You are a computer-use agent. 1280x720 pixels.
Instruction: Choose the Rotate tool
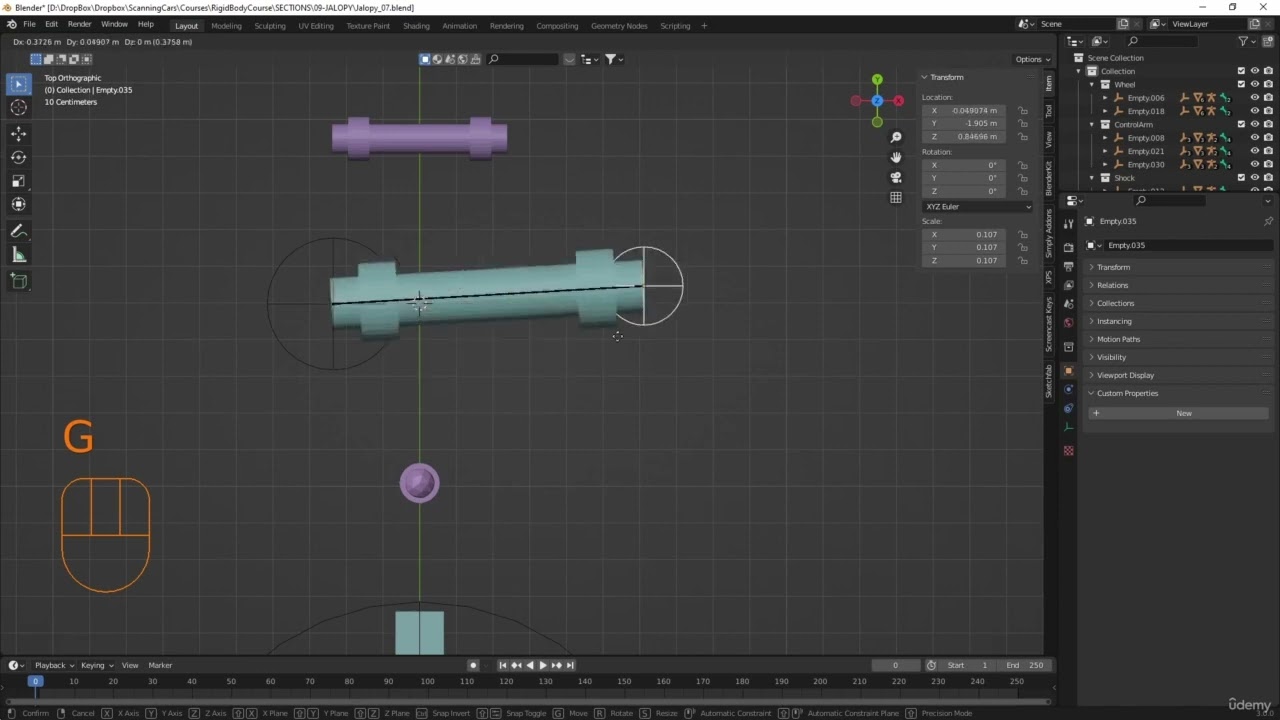click(x=18, y=157)
